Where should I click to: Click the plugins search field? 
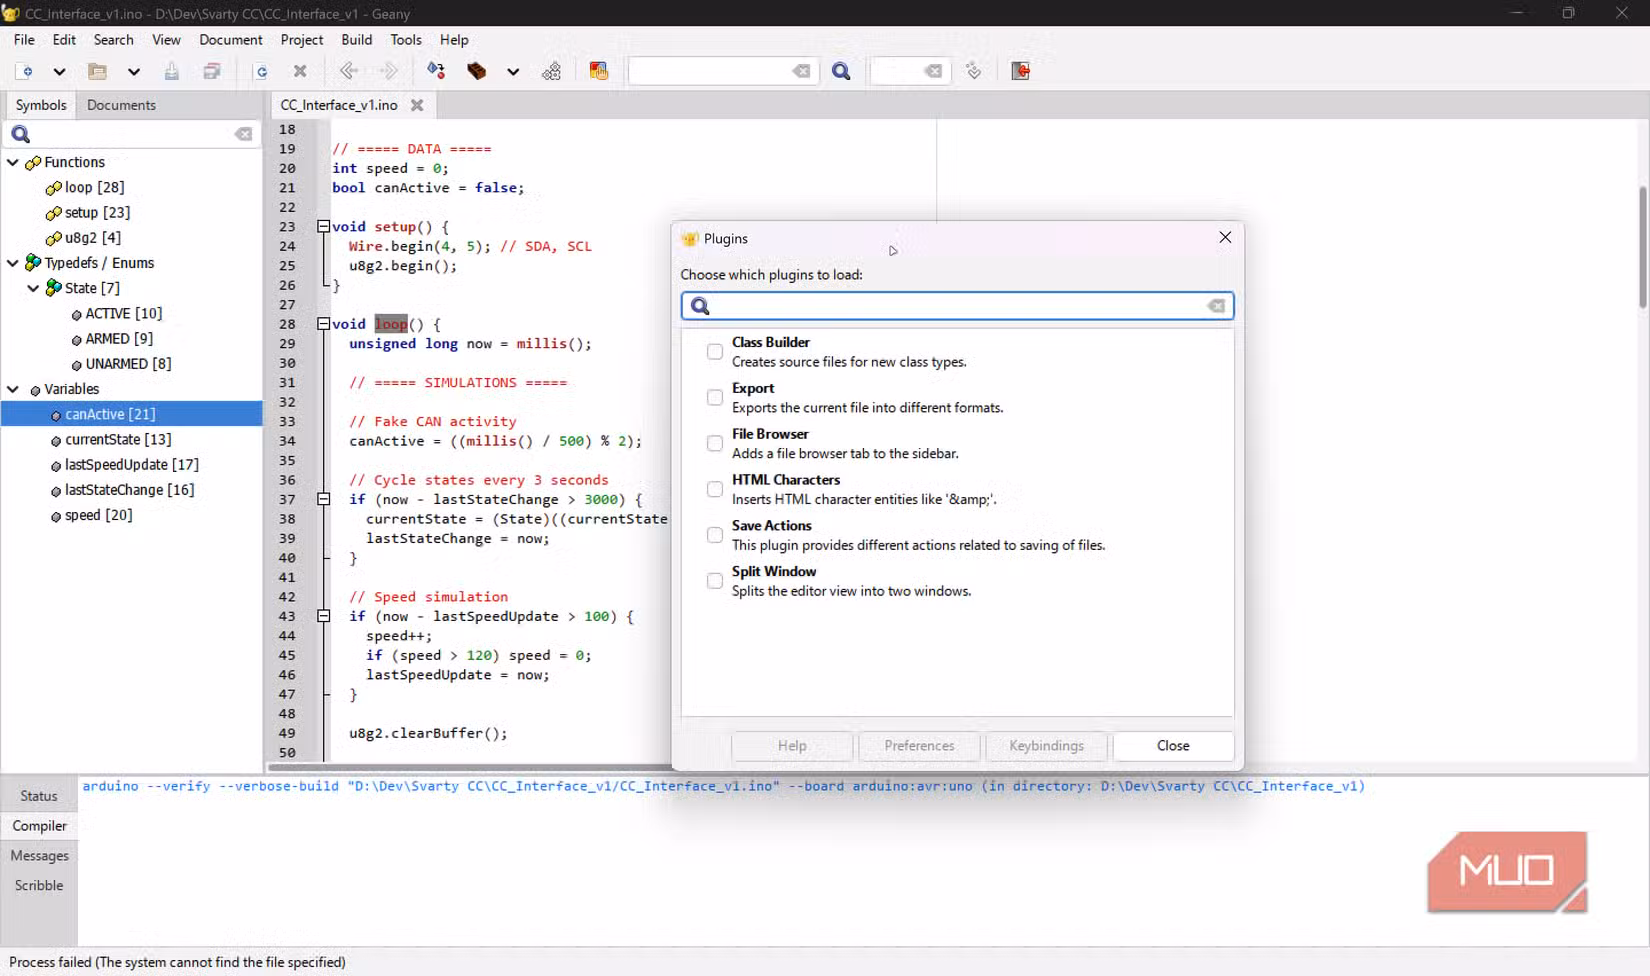point(957,306)
